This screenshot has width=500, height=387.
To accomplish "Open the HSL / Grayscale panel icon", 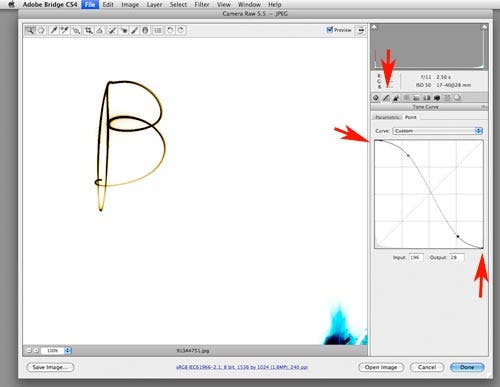I will coord(406,98).
